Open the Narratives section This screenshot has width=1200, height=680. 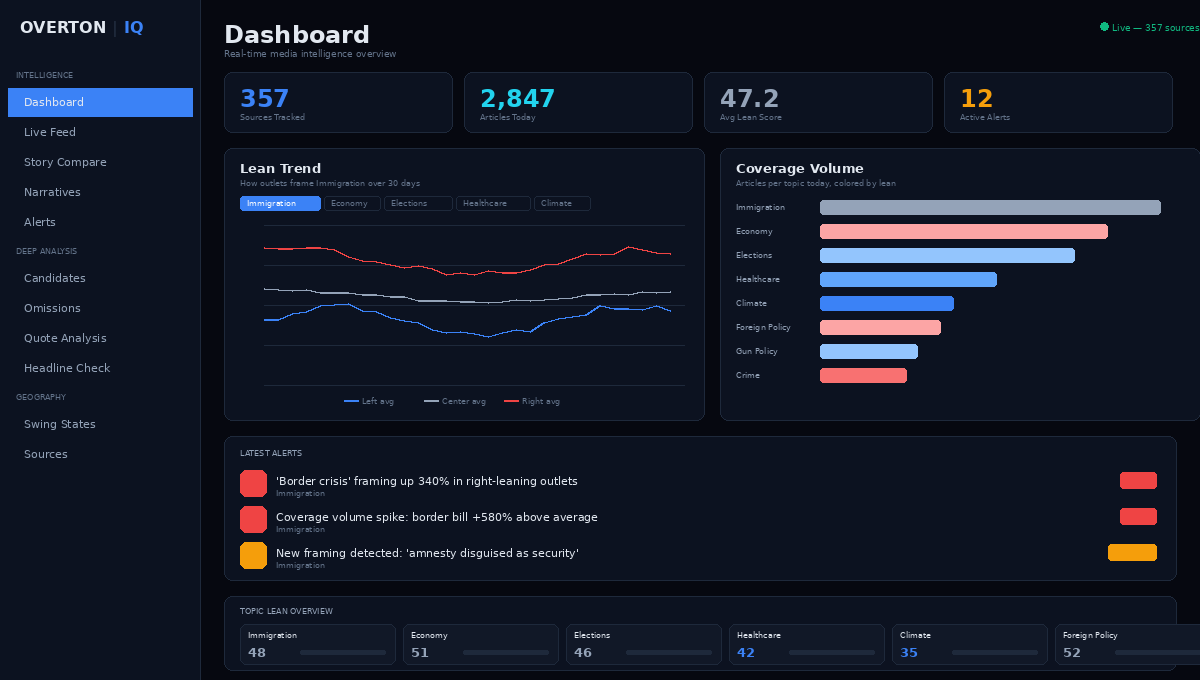coord(52,192)
